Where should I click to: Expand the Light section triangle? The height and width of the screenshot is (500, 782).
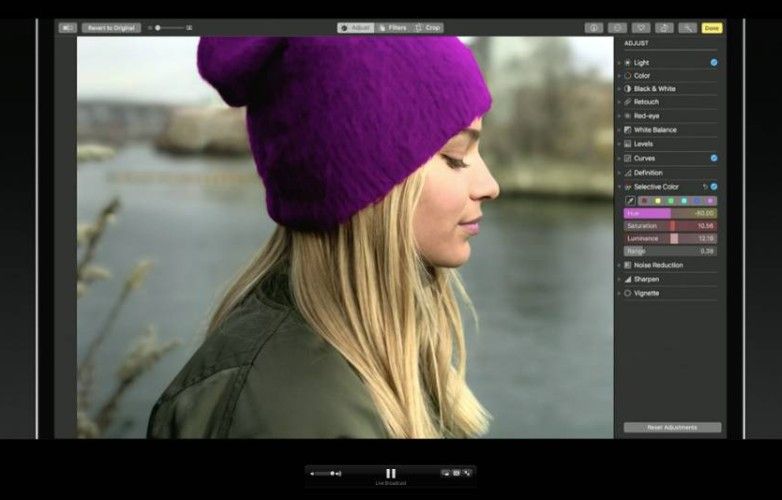click(x=620, y=63)
